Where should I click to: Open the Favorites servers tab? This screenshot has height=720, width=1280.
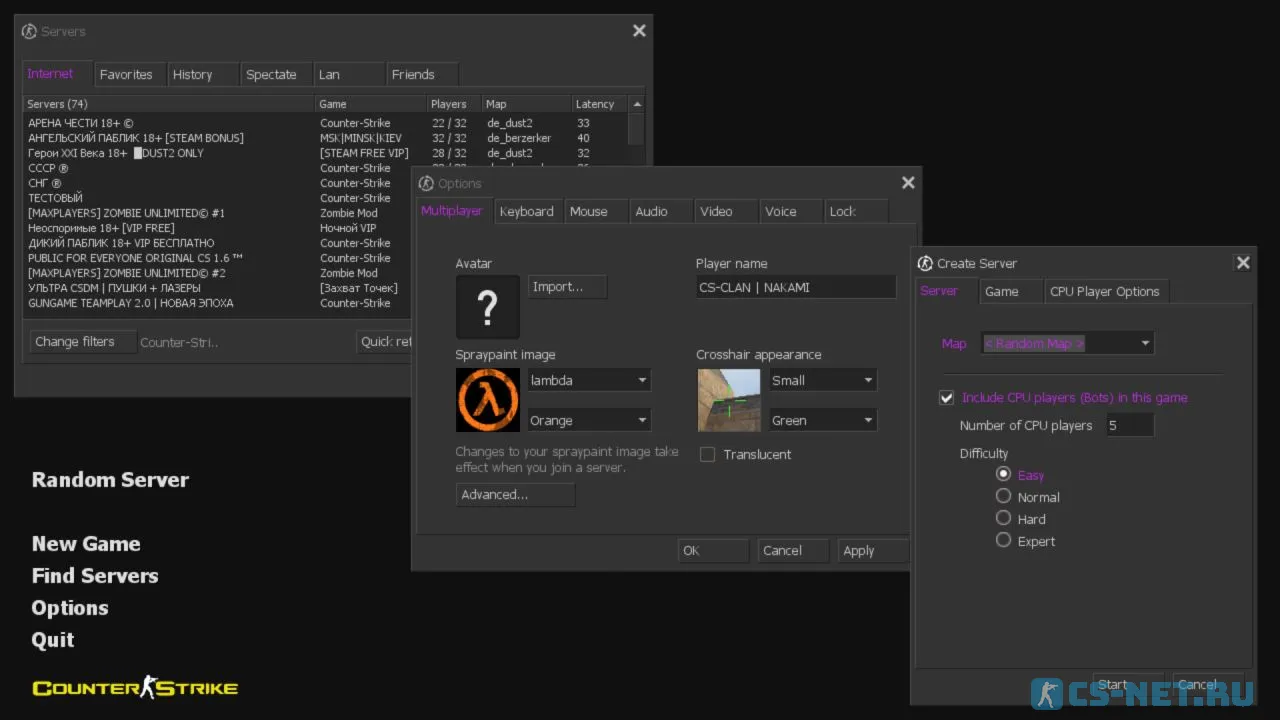point(126,75)
